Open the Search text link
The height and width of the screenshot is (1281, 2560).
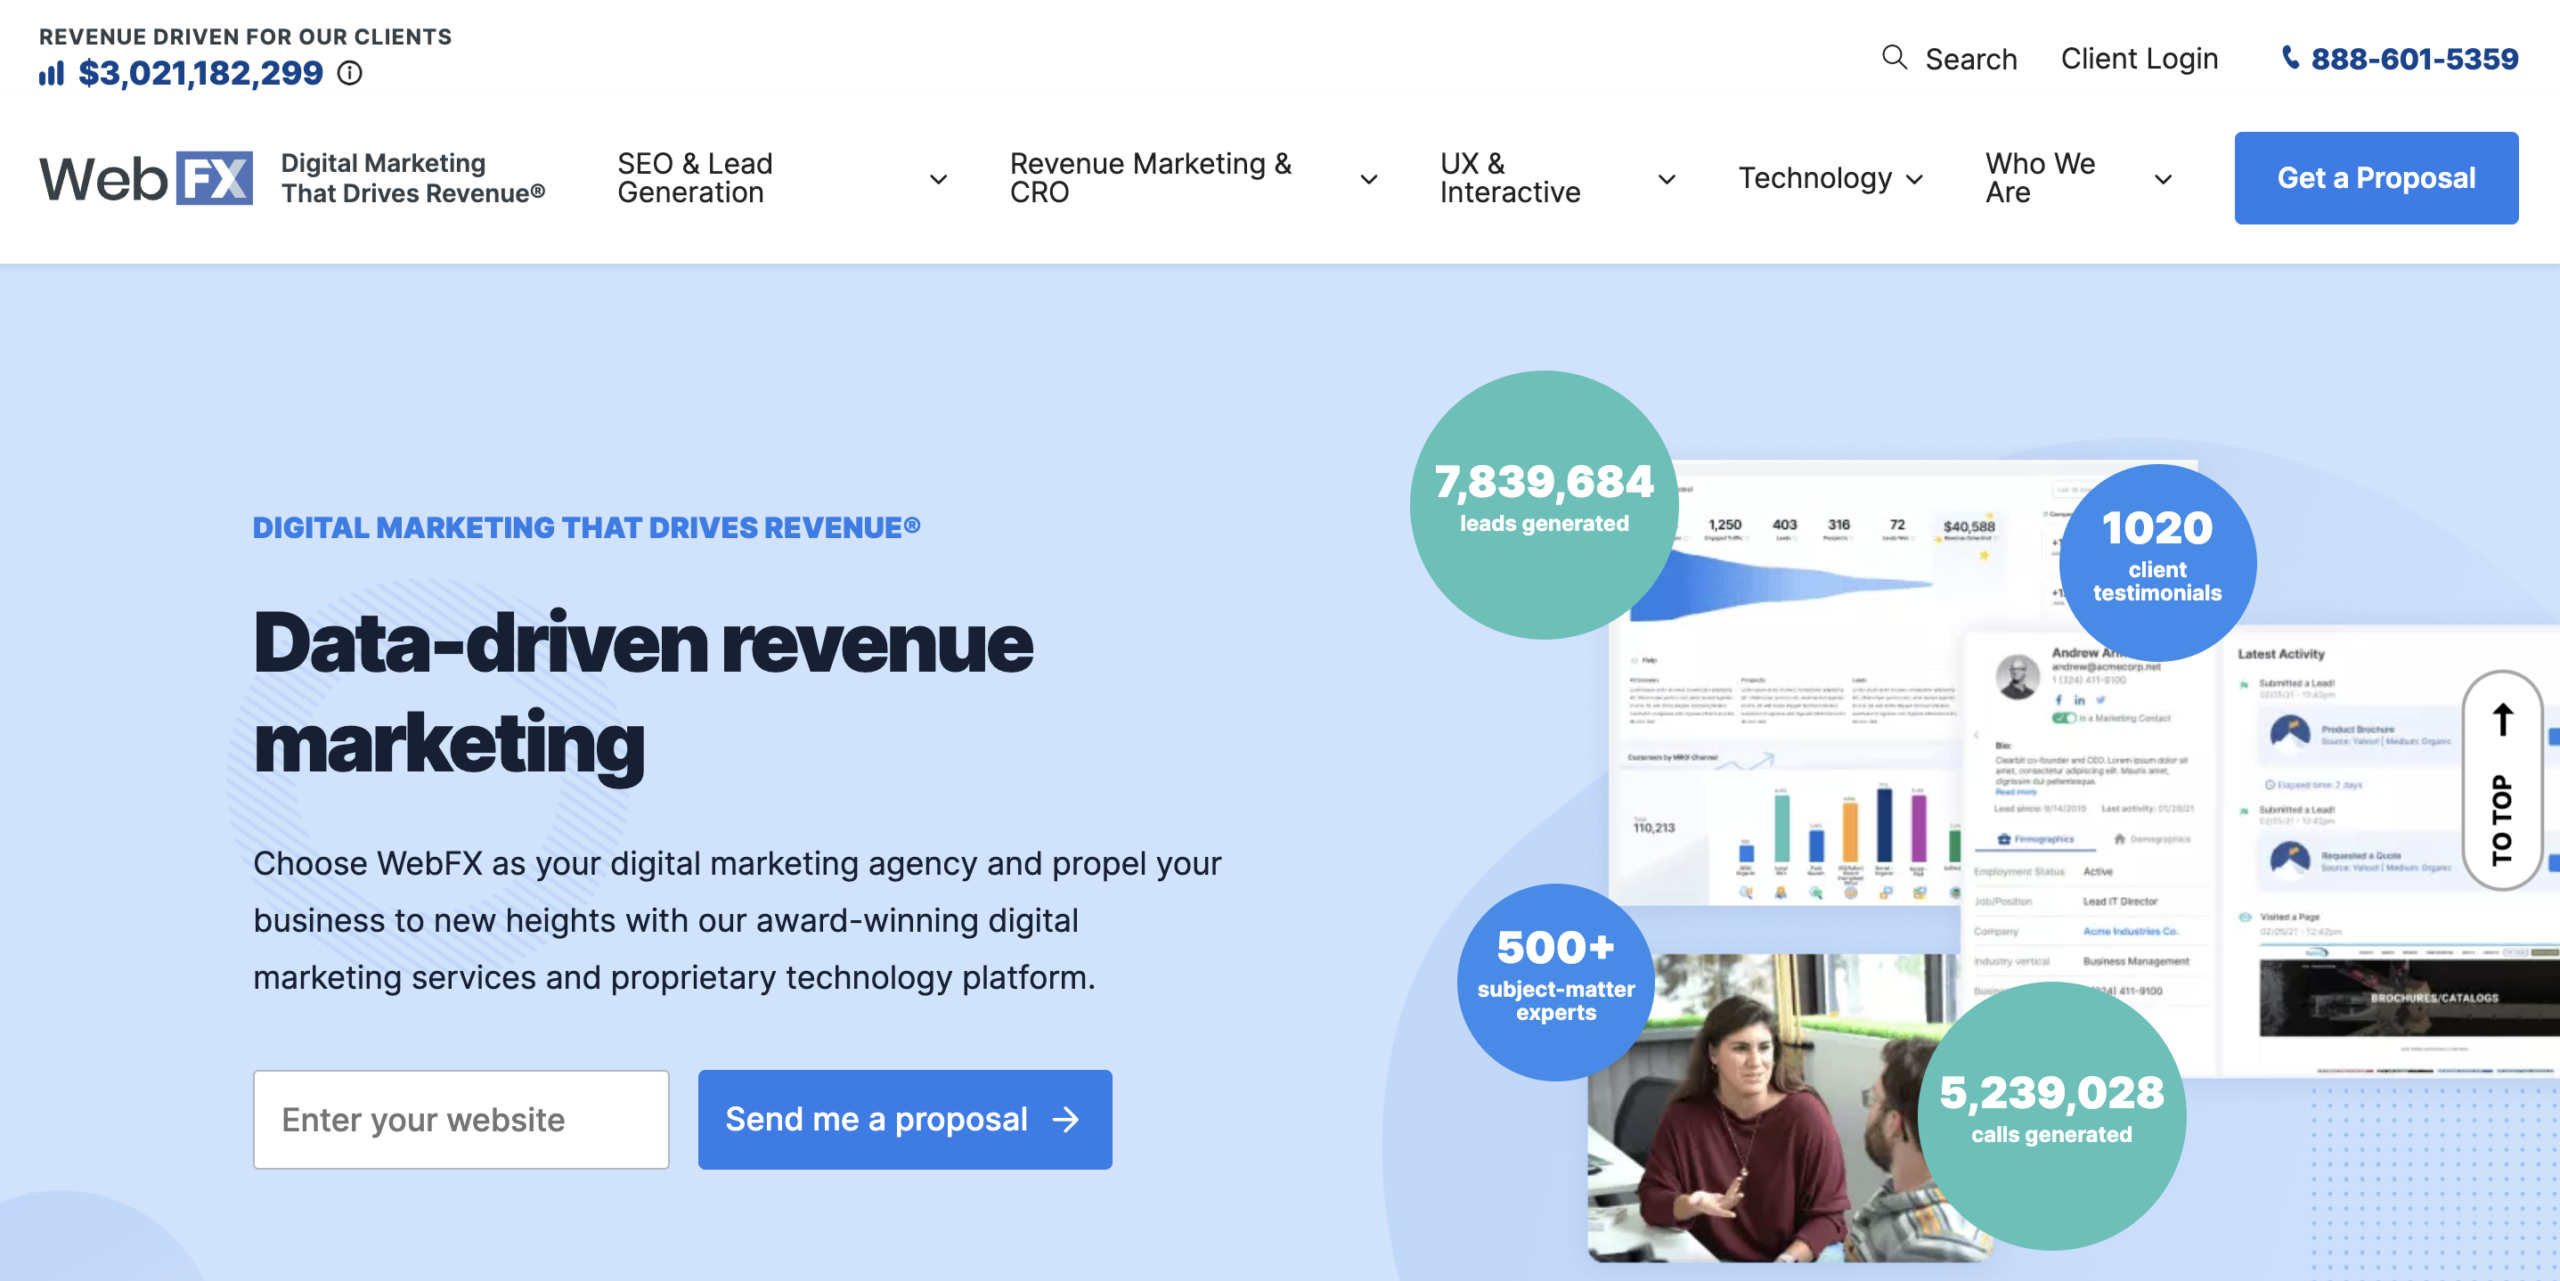pos(1971,59)
